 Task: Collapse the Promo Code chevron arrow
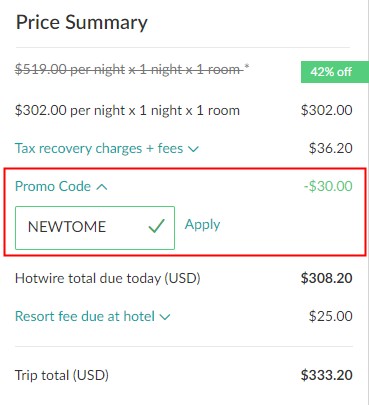pos(102,187)
